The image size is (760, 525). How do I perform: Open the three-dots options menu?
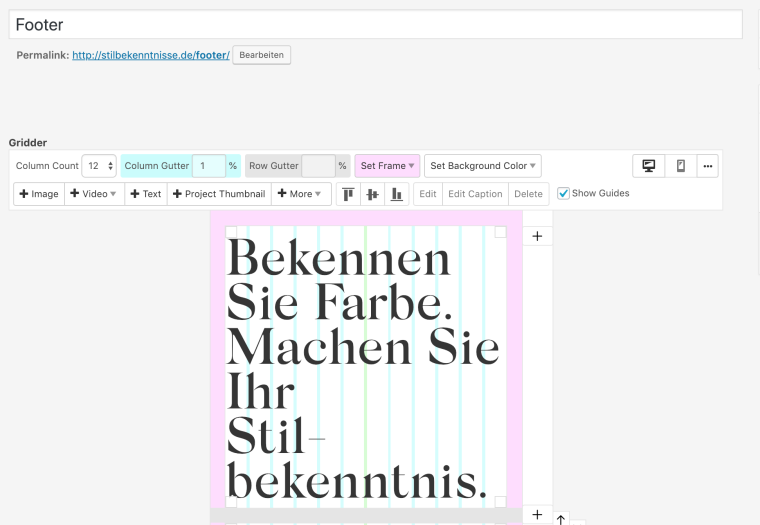tap(707, 166)
